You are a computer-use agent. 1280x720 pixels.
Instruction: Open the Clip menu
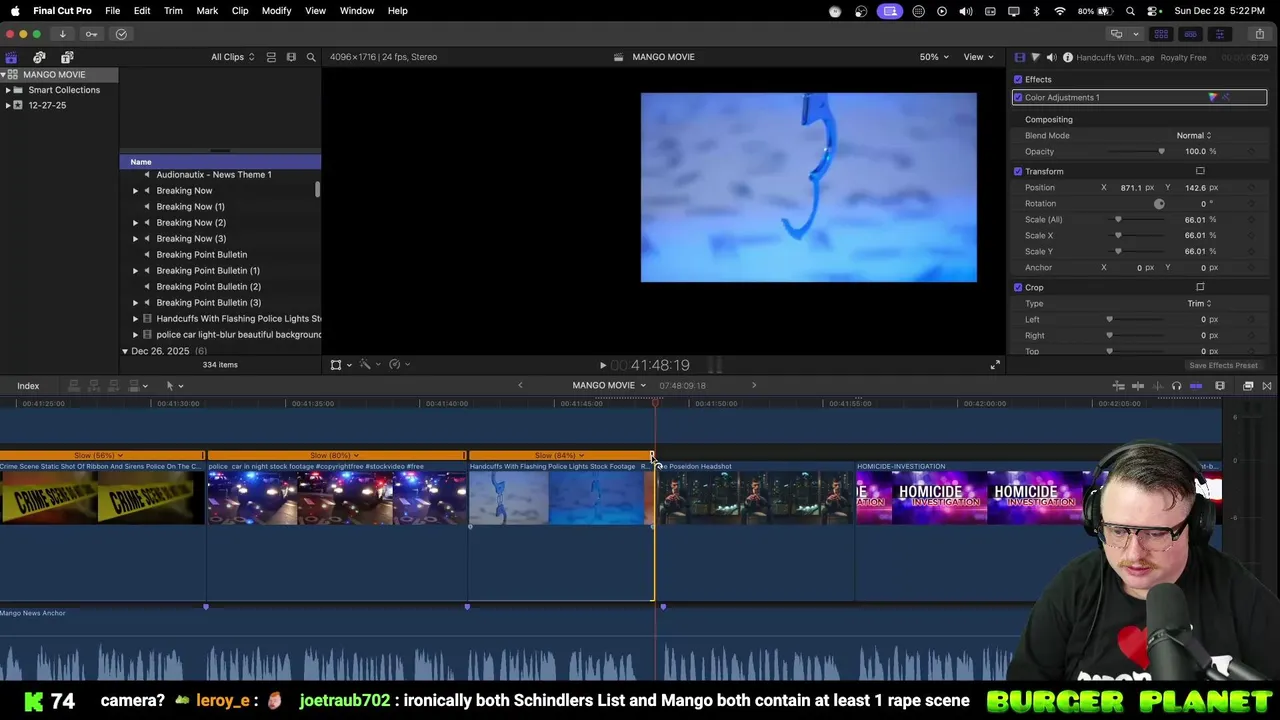[x=240, y=11]
